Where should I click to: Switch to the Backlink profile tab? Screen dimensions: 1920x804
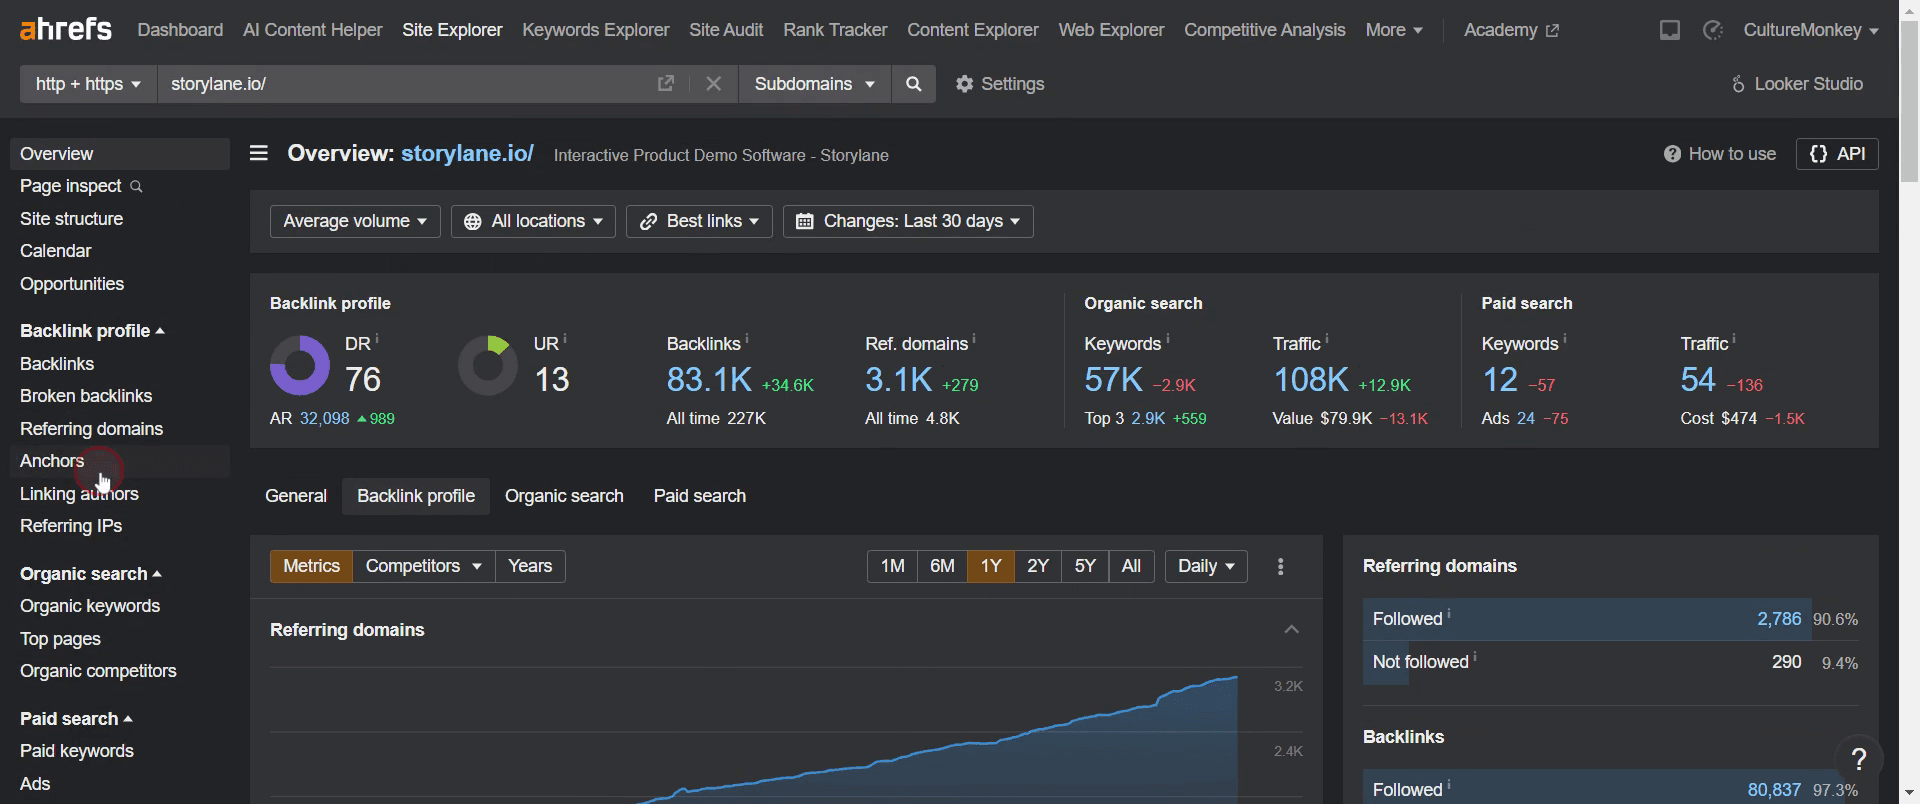pos(416,496)
